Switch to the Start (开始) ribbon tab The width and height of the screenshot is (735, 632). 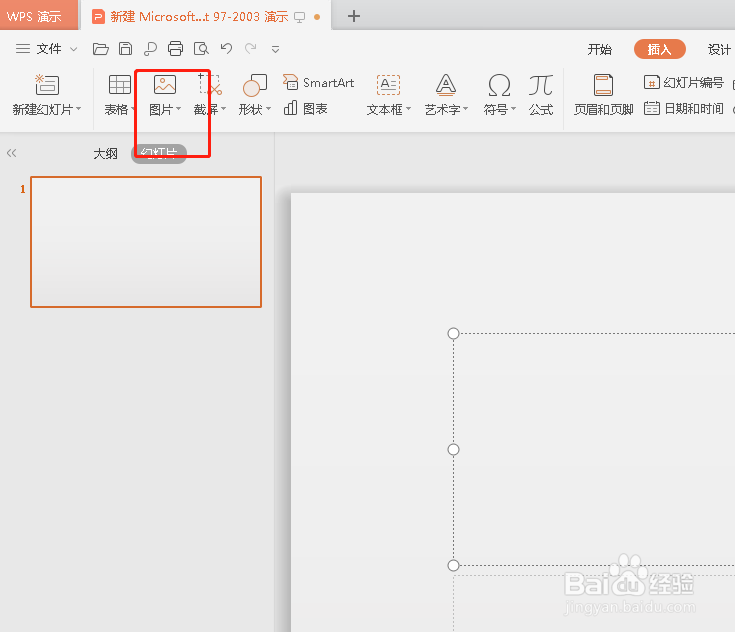[600, 49]
